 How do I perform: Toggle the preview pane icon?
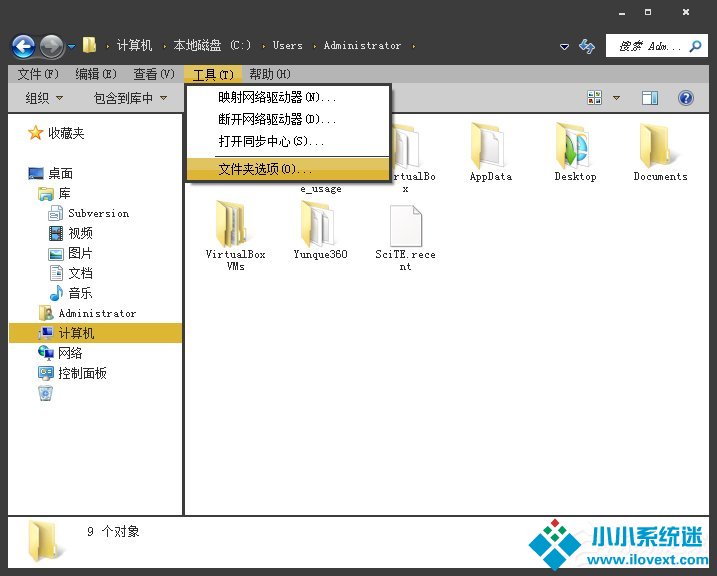tap(650, 97)
